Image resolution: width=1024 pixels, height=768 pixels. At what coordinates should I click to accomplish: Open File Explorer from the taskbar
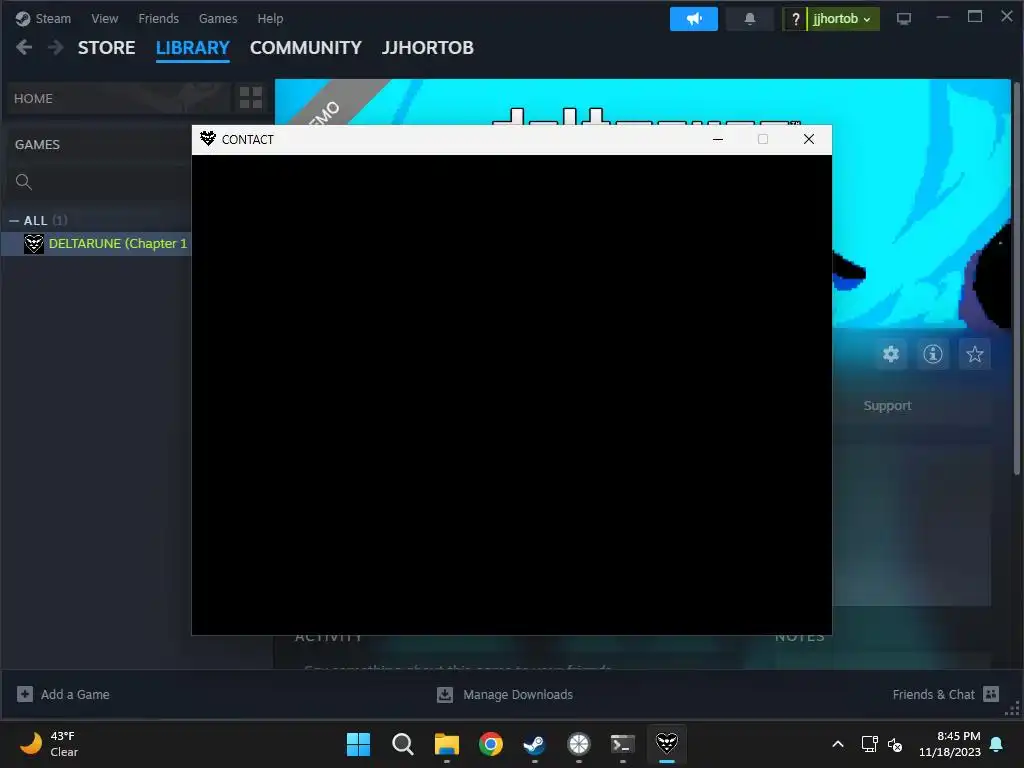point(447,744)
